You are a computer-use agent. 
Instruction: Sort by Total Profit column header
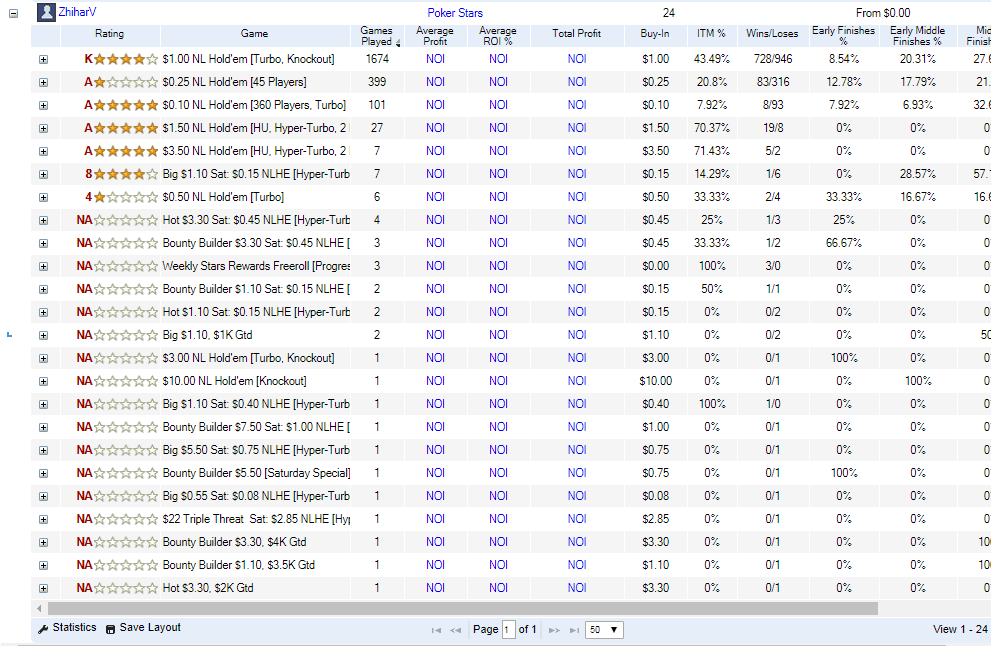[x=576, y=34]
